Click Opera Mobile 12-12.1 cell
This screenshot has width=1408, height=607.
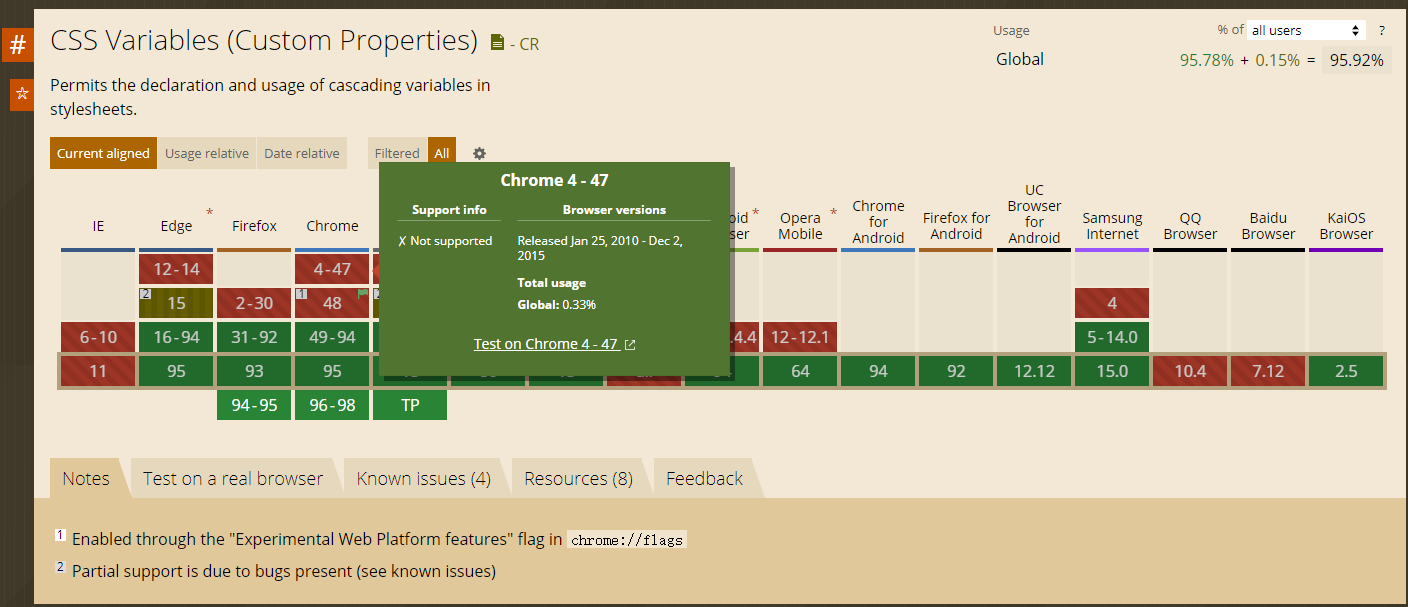800,337
